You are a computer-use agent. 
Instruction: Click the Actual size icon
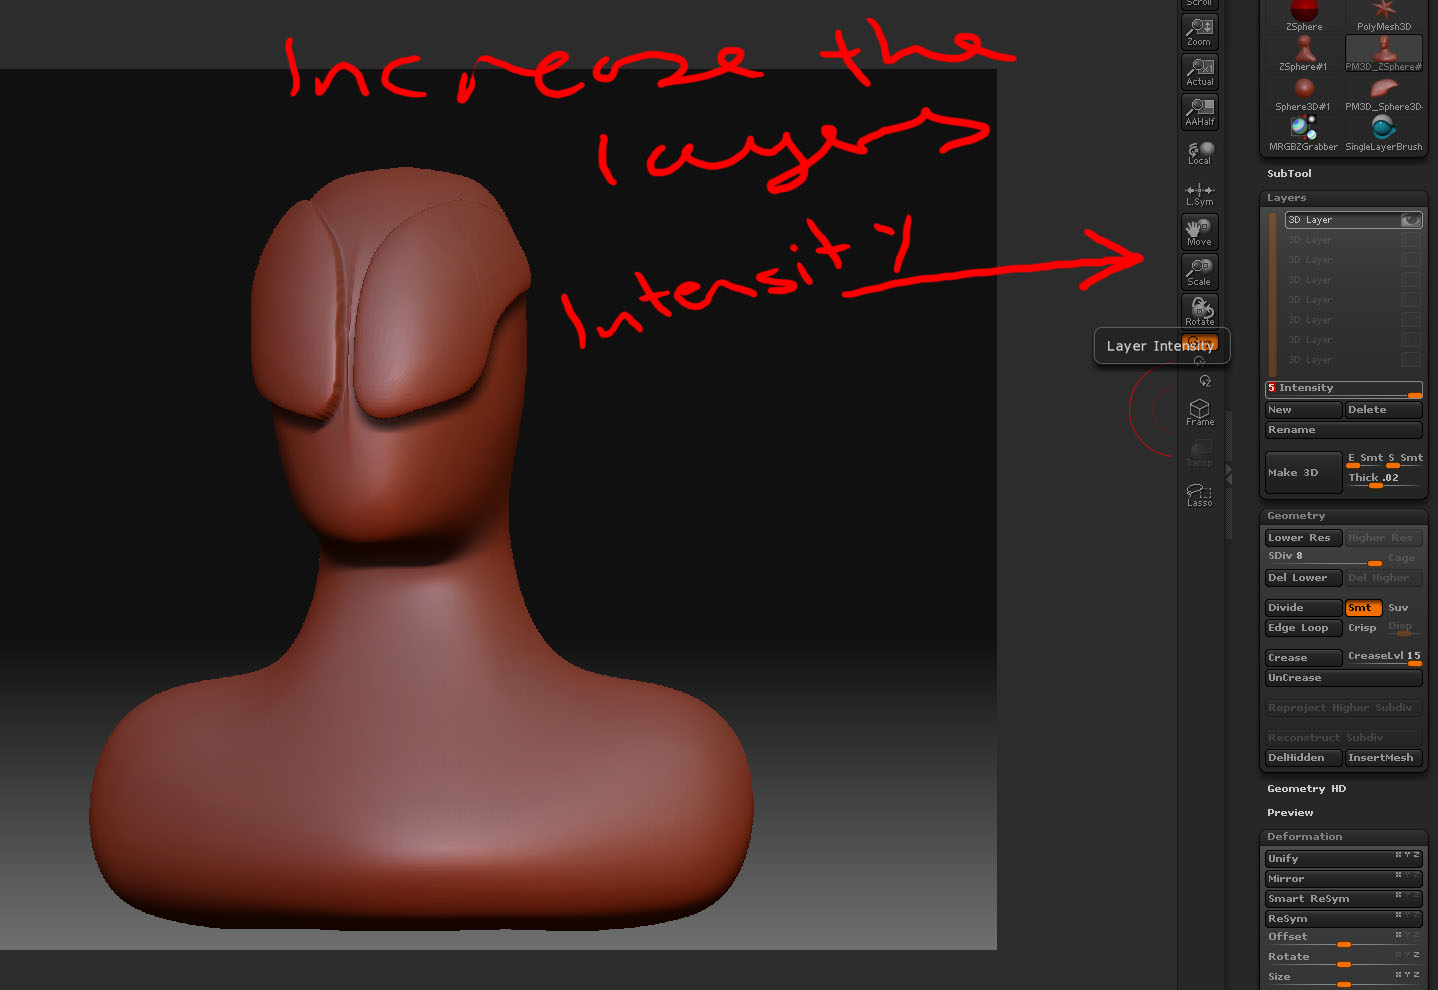click(x=1199, y=72)
